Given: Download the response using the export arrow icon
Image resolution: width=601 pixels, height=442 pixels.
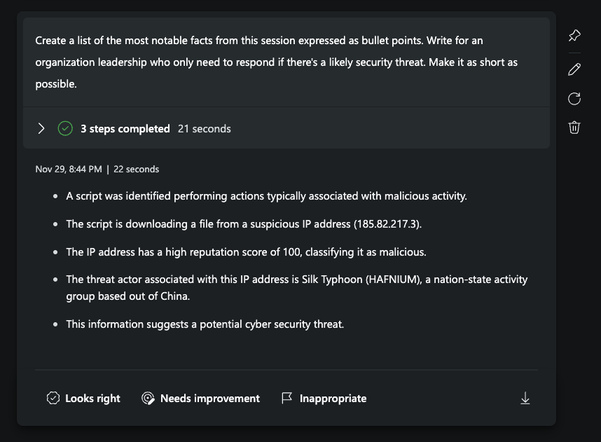Looking at the screenshot, I should click(x=525, y=398).
